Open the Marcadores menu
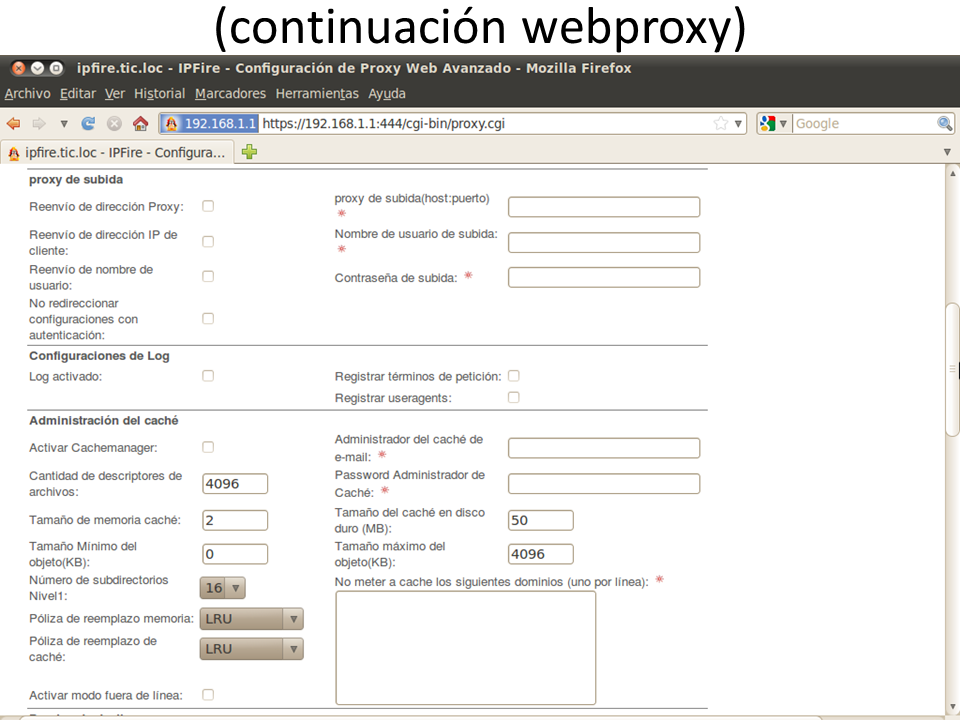The image size is (960, 720). coord(230,94)
